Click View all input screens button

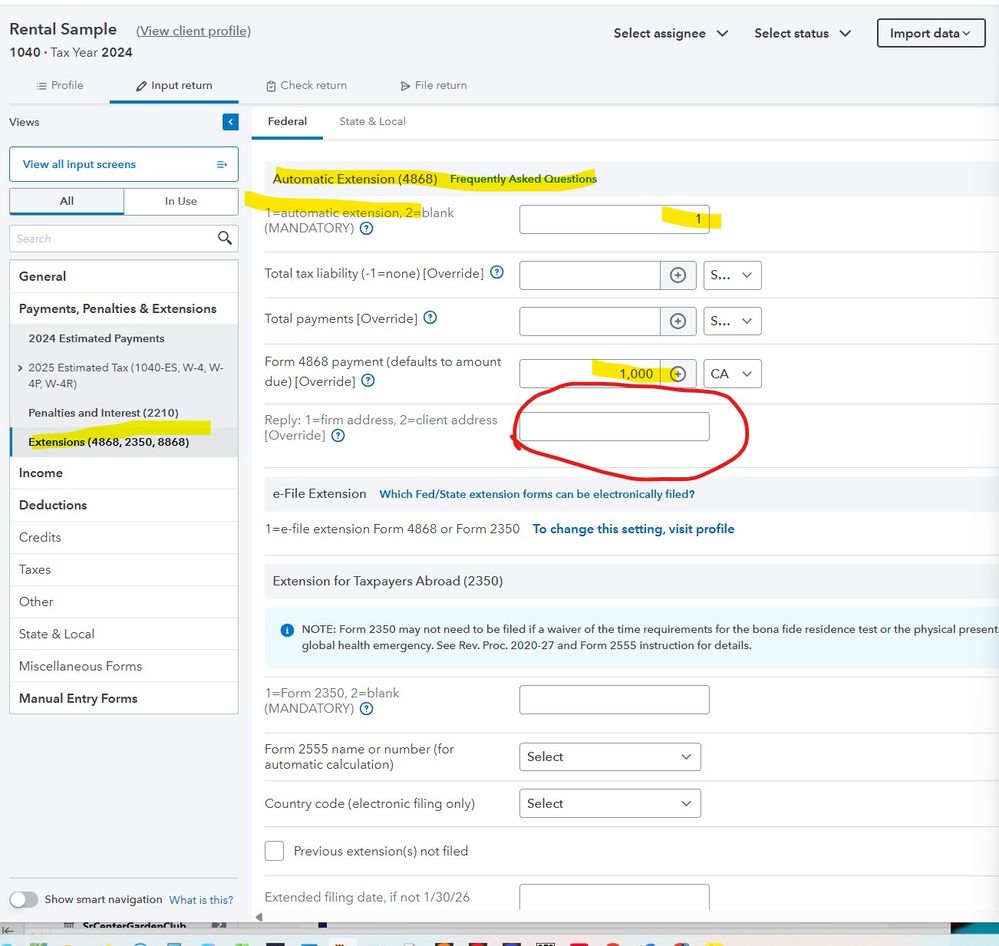(x=124, y=164)
